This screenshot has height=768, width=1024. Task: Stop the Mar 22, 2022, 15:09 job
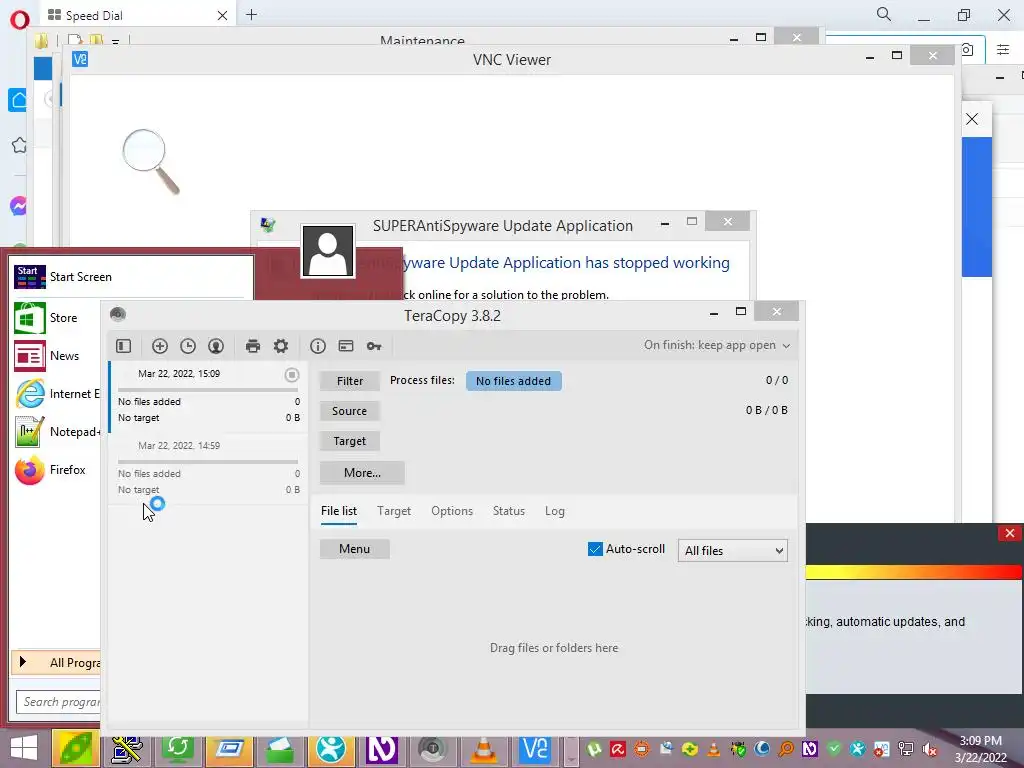pyautogui.click(x=292, y=375)
